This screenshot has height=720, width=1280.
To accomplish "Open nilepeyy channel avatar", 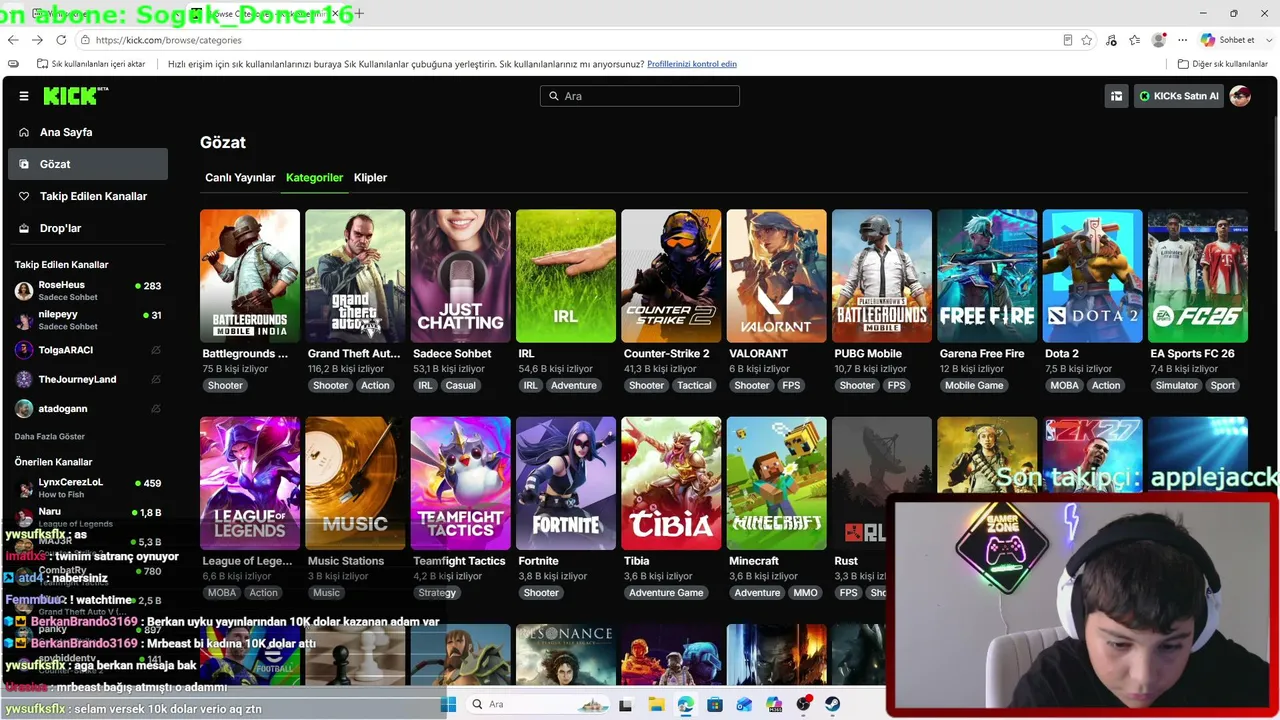I will pyautogui.click(x=24, y=320).
